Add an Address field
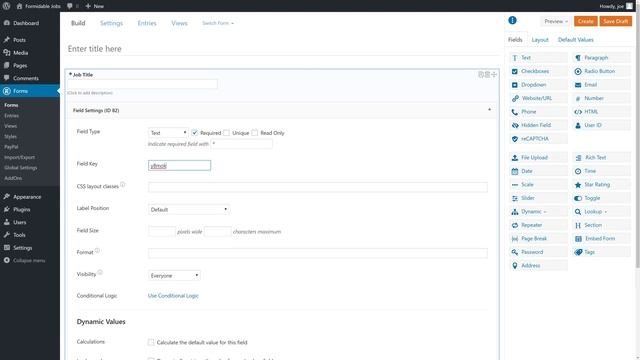Viewport: 640px width, 360px height. (538, 265)
